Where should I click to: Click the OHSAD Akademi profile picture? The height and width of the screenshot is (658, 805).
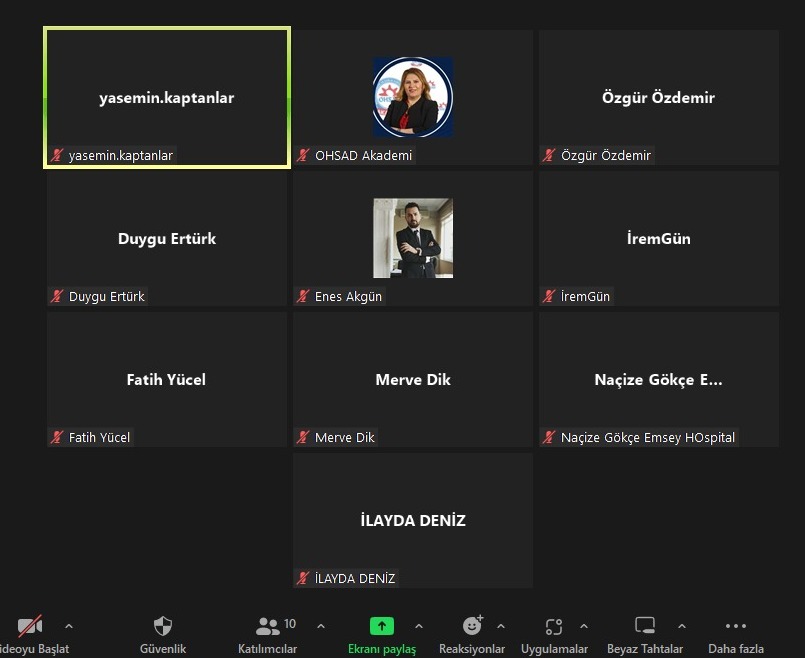[413, 97]
